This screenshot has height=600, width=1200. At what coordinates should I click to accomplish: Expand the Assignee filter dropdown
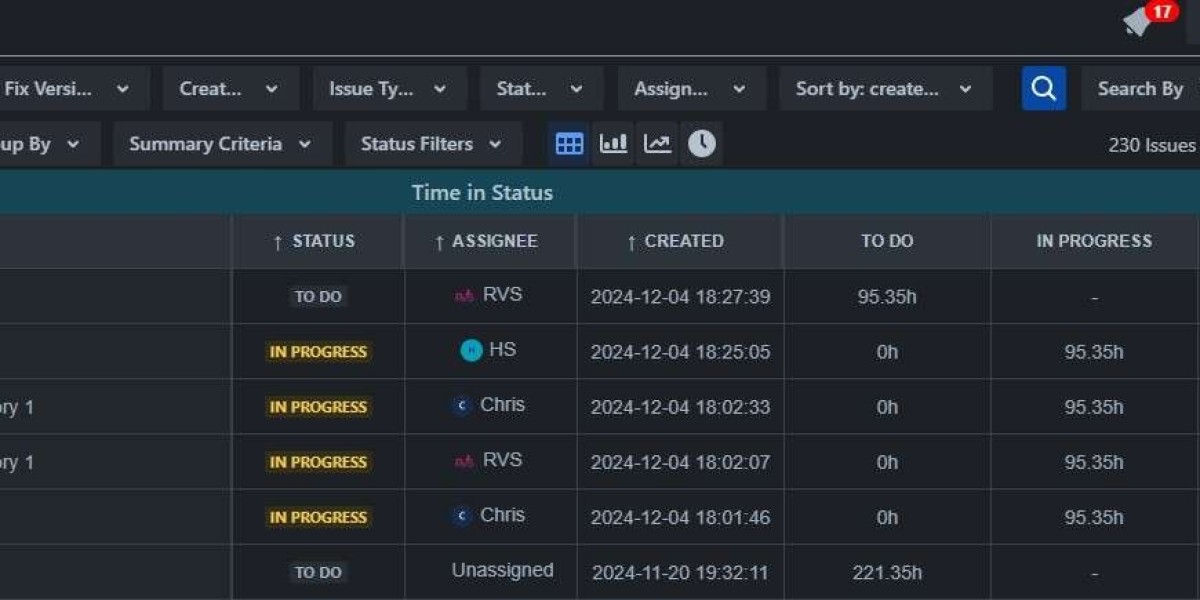[691, 88]
